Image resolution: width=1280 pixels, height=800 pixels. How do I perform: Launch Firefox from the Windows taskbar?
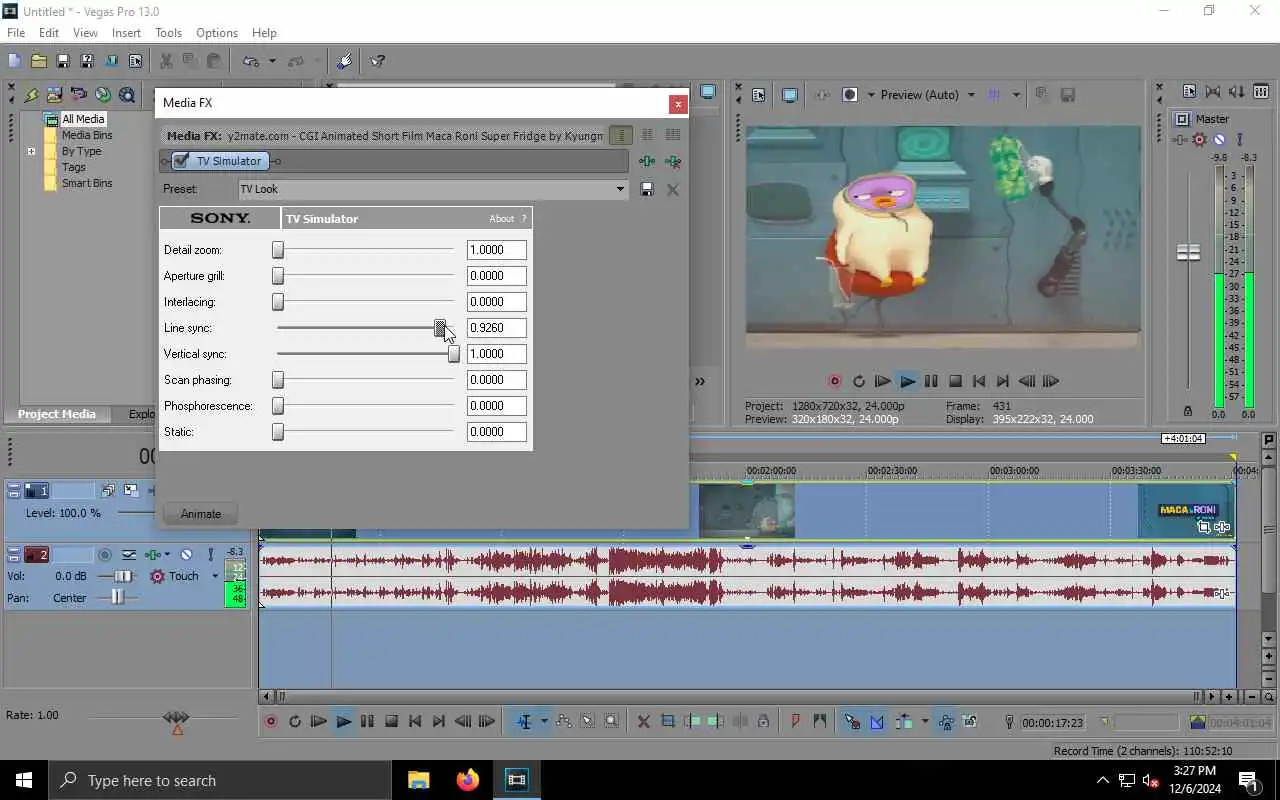point(467,780)
